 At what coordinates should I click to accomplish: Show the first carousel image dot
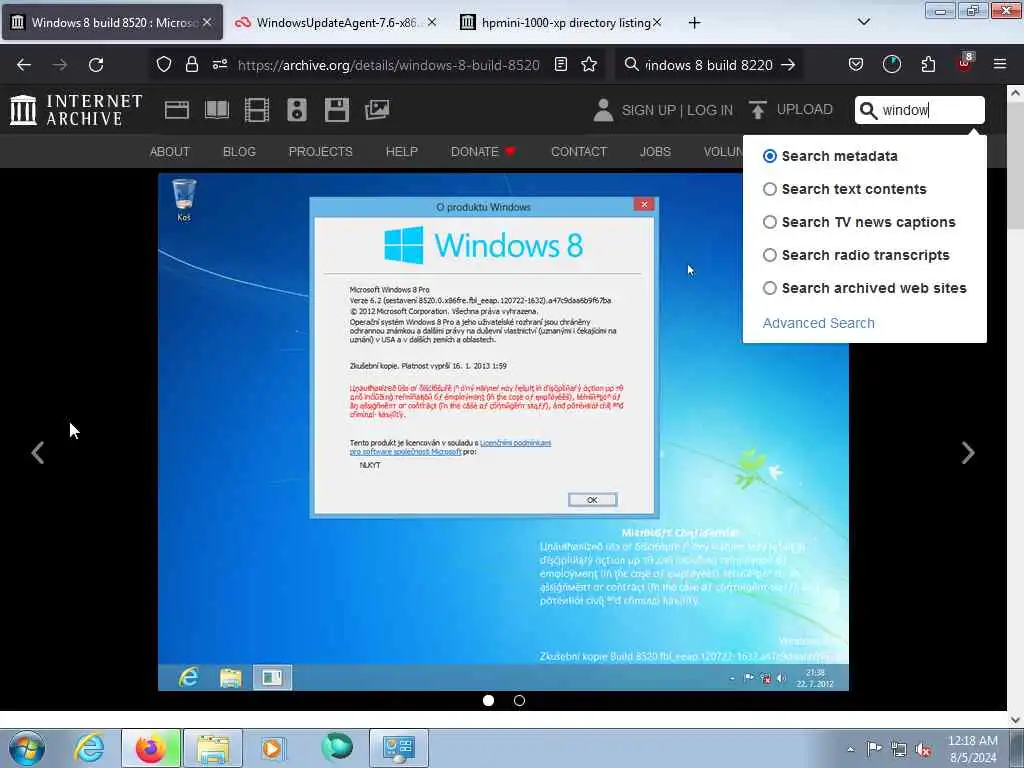point(488,700)
